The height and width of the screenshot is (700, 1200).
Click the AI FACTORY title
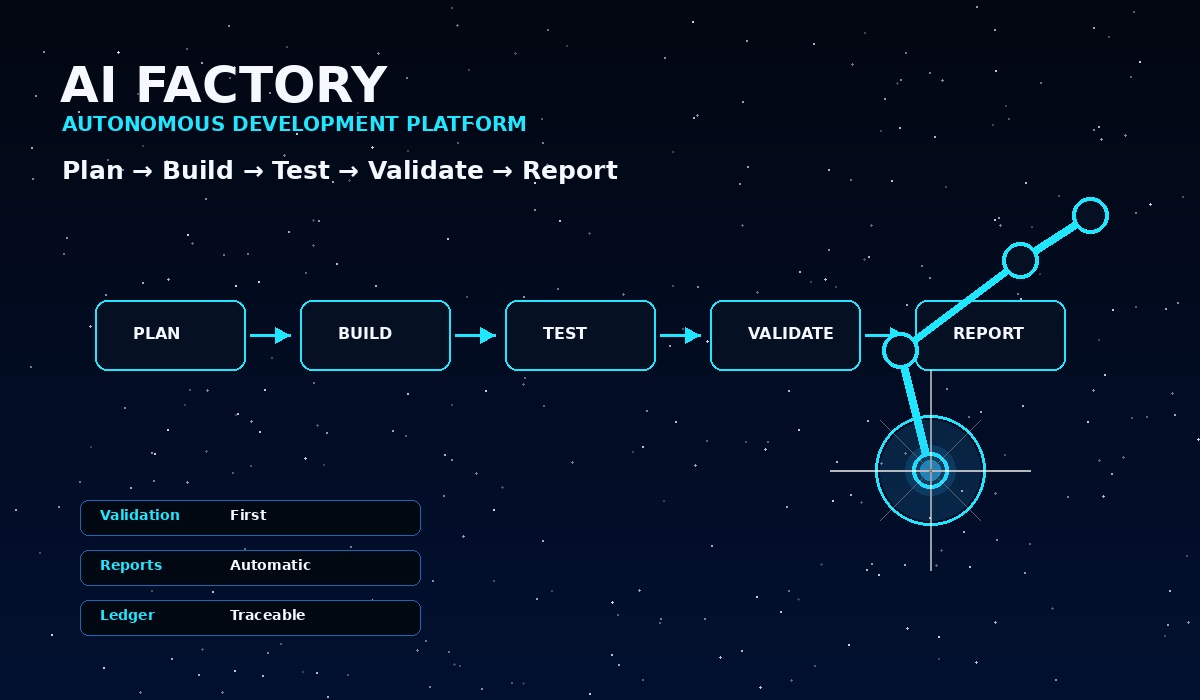(x=223, y=86)
